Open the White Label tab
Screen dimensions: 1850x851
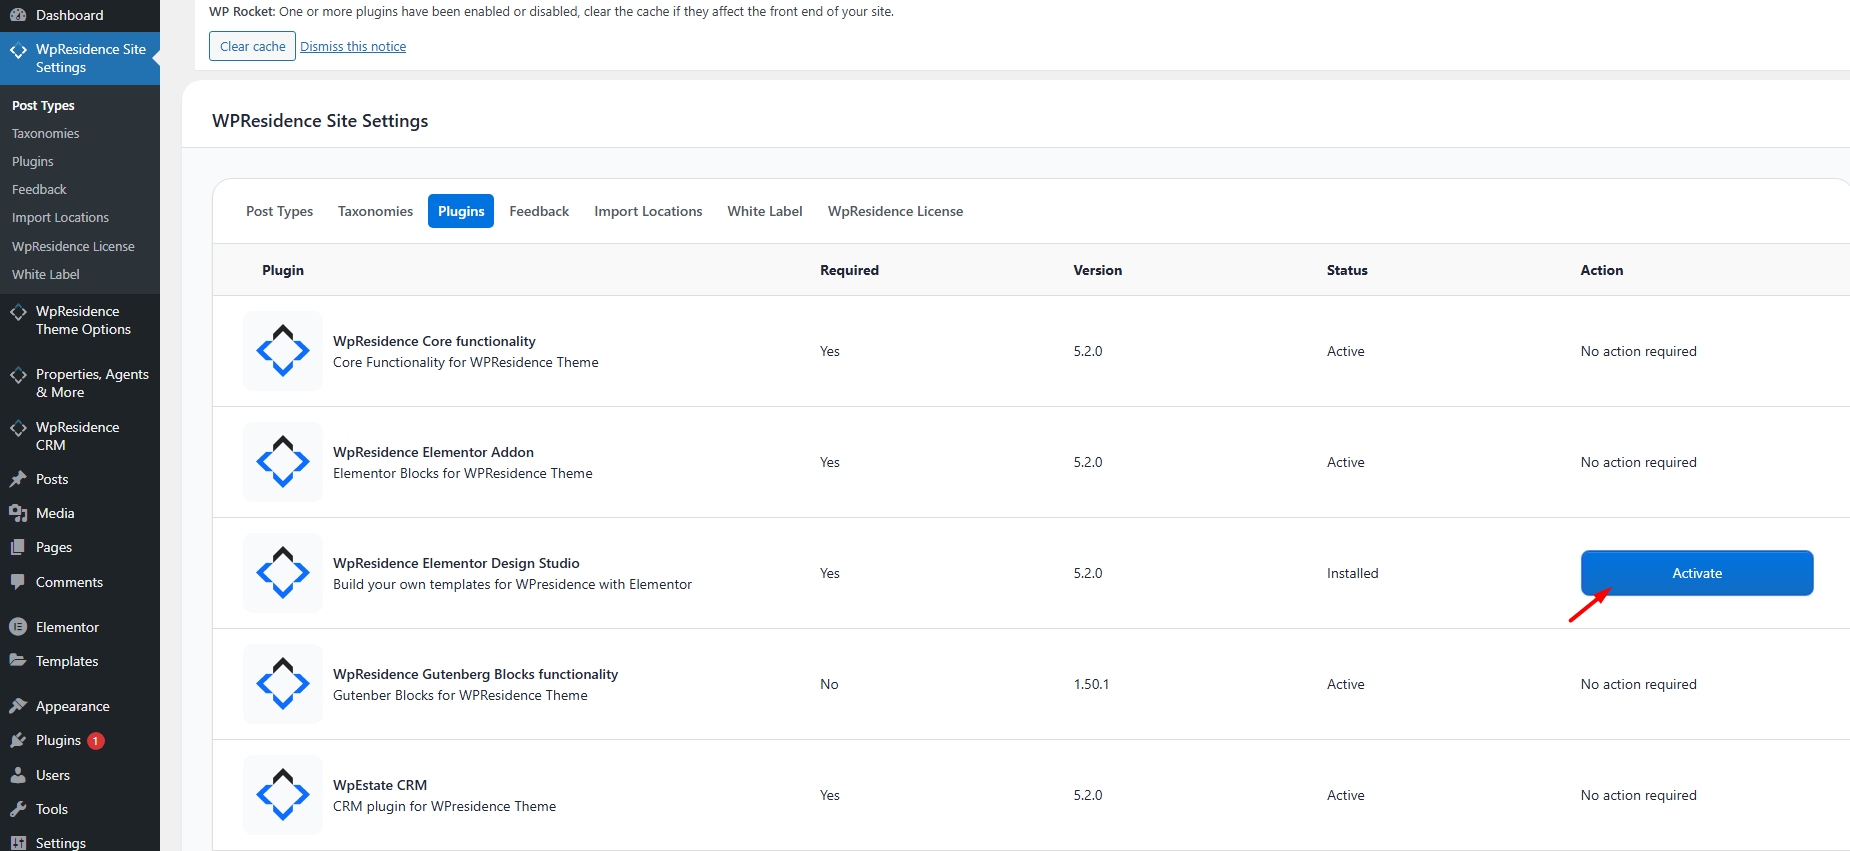[765, 211]
